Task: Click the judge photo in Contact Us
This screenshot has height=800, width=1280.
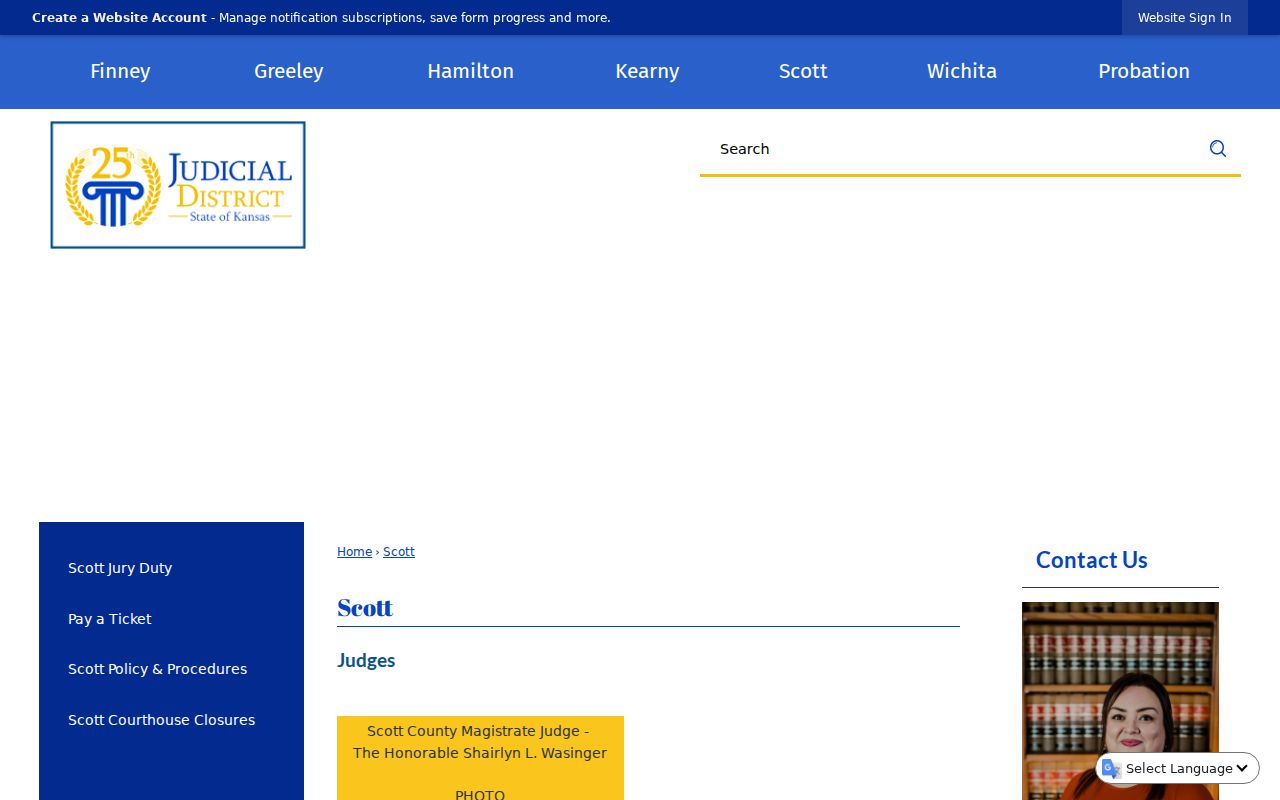Action: [1120, 701]
